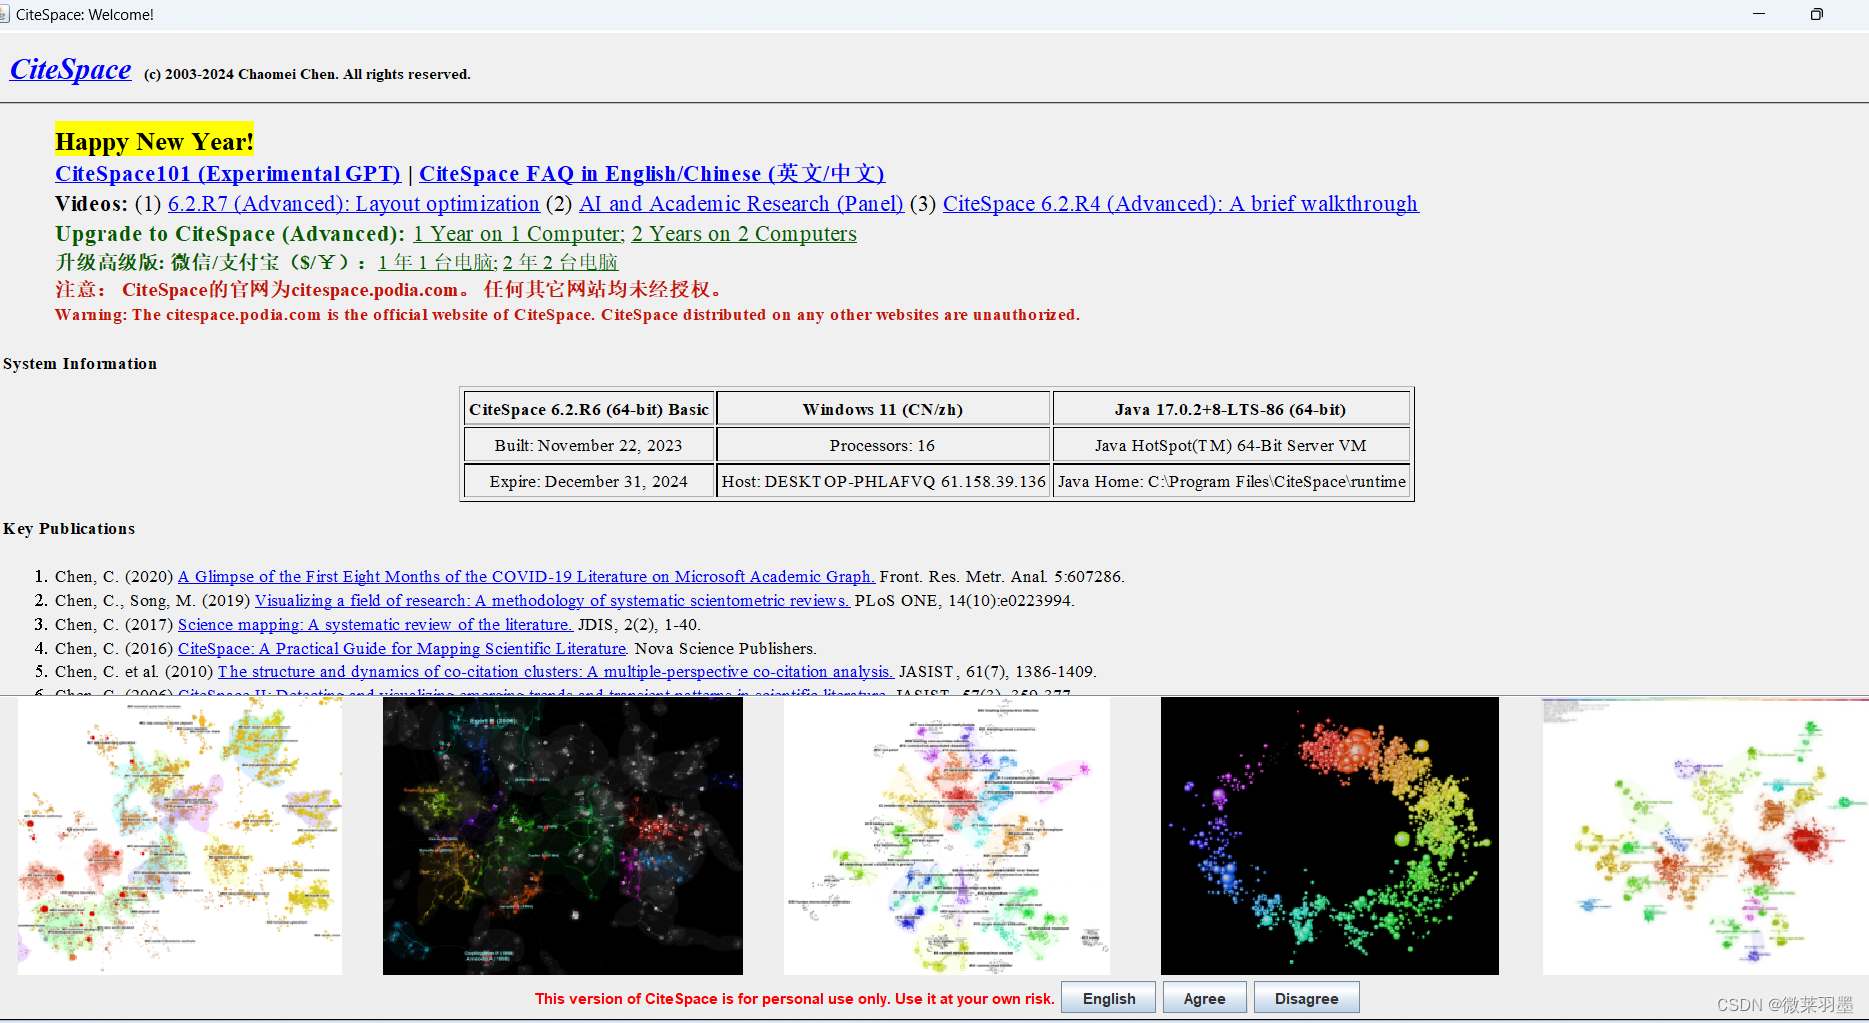The image size is (1869, 1023).
Task: View last red-orange cluster map thumbnail
Action: click(1705, 836)
